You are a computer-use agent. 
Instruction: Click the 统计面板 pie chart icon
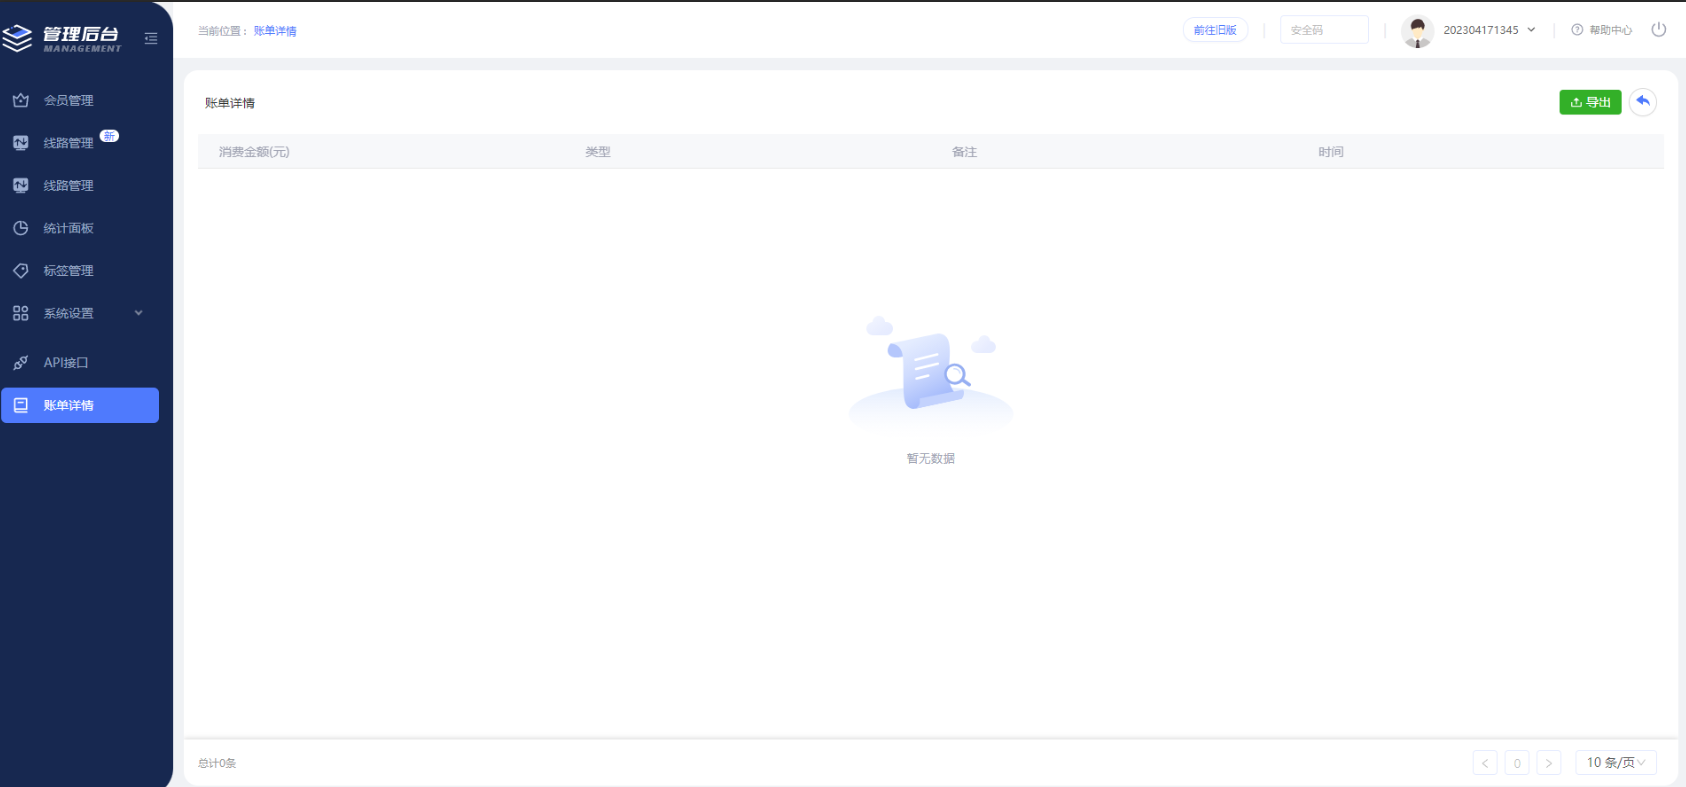pyautogui.click(x=20, y=228)
